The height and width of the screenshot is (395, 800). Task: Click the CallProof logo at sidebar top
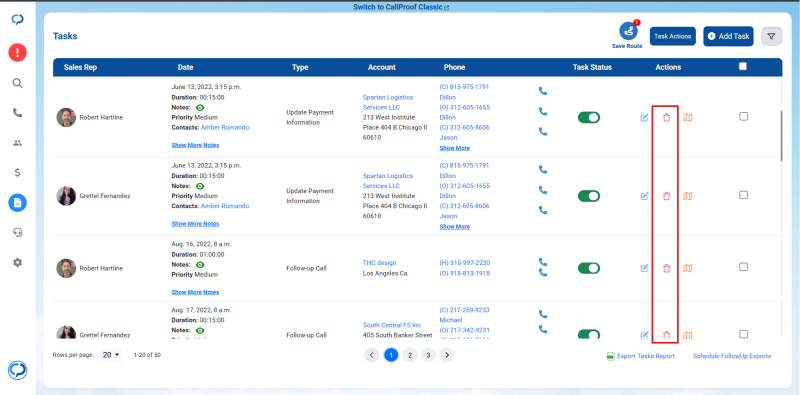(17, 19)
